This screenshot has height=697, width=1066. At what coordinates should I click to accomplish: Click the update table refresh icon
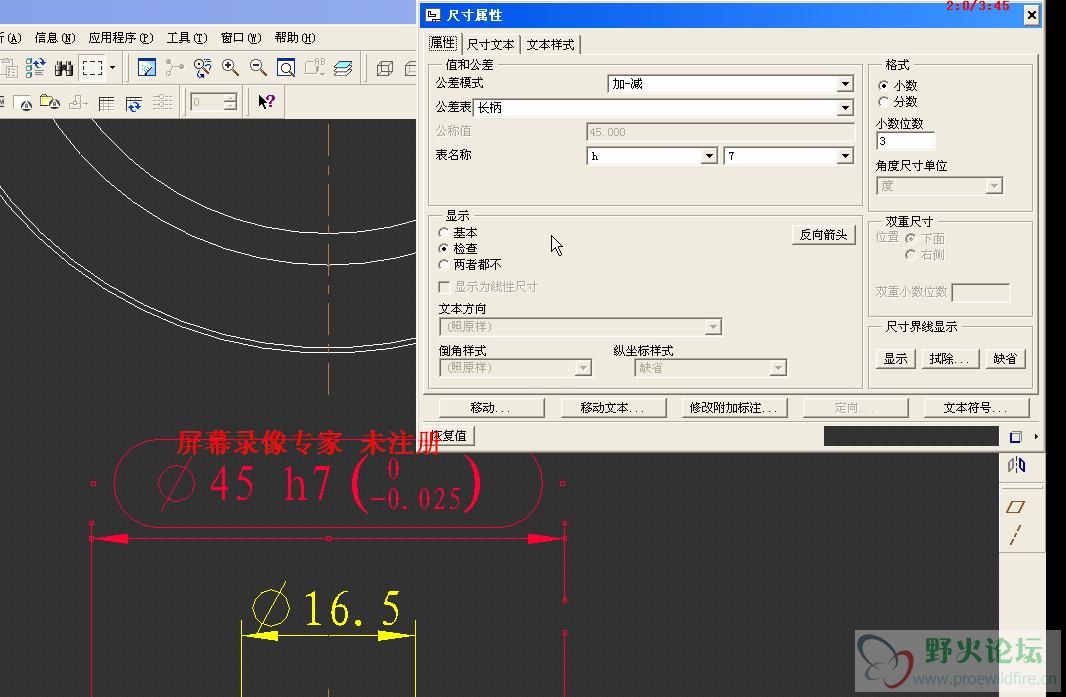click(134, 103)
